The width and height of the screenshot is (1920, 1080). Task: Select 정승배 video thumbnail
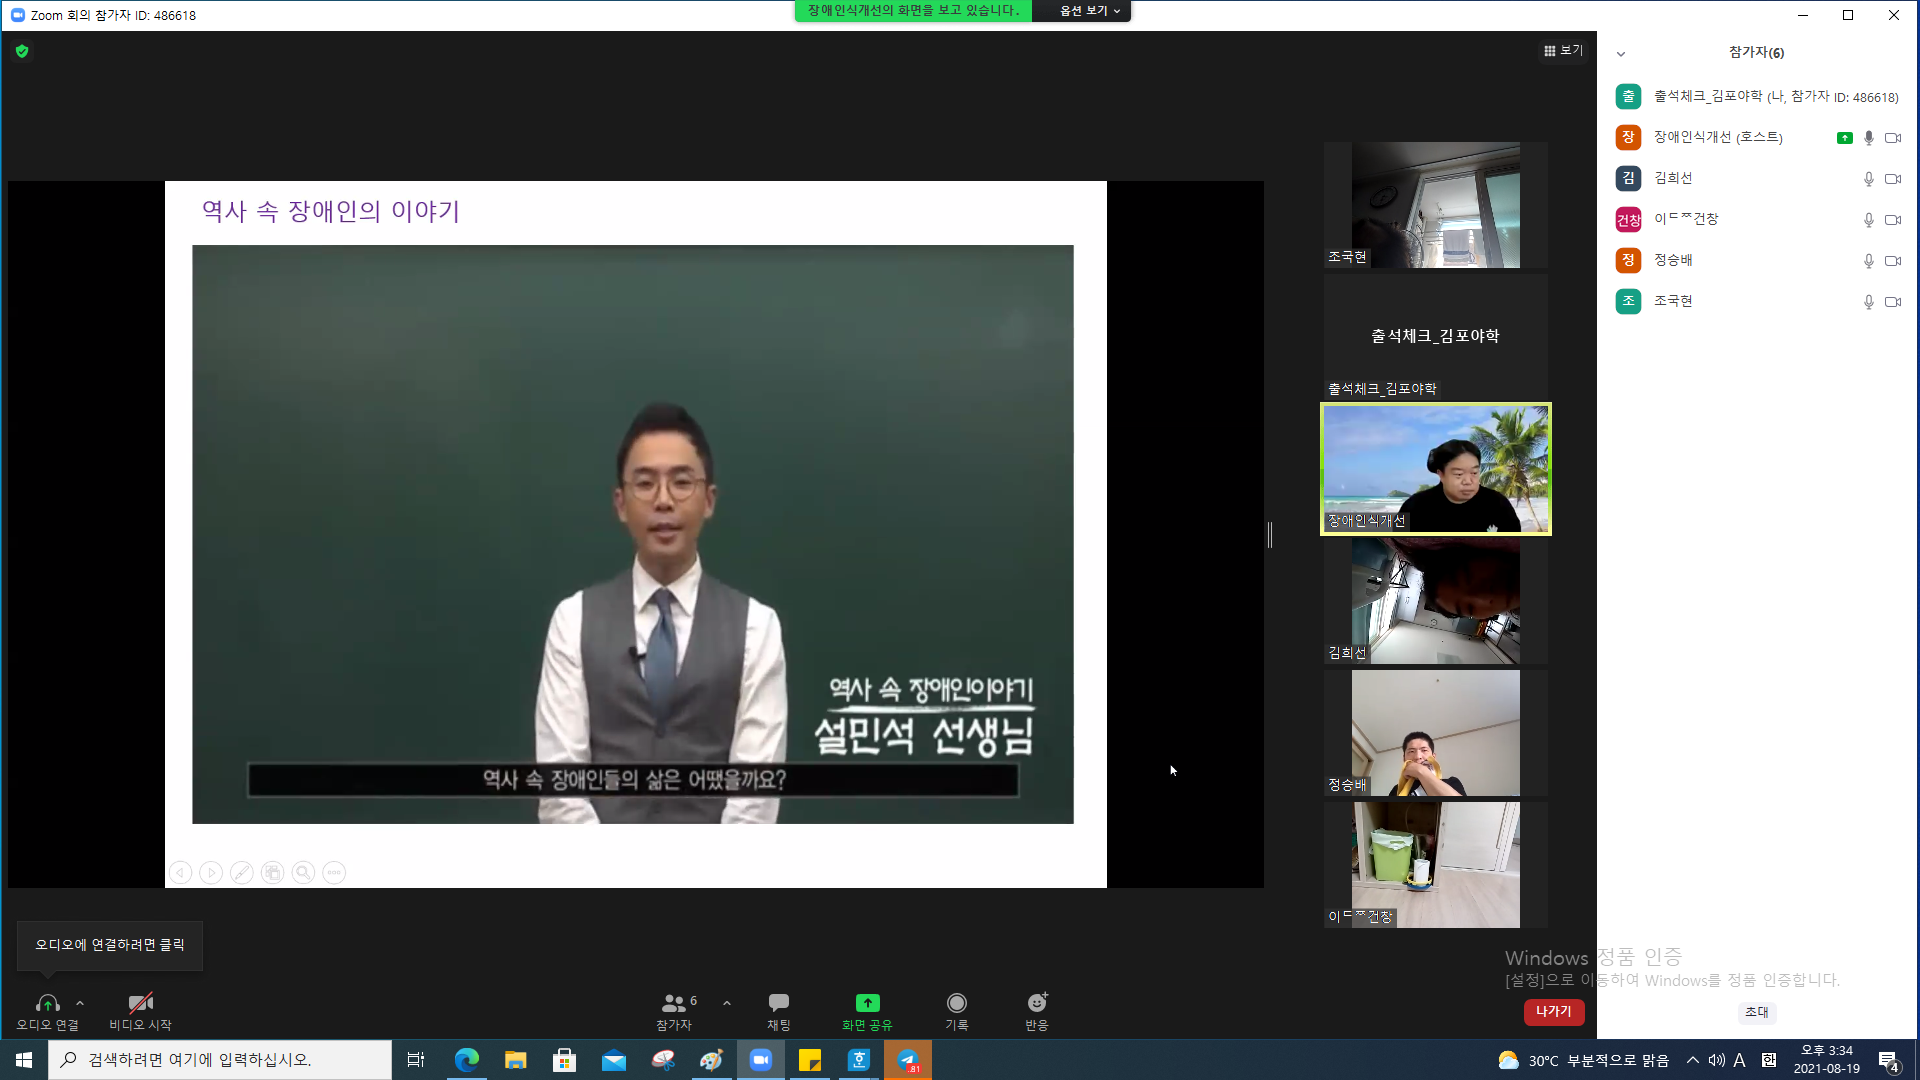1435,733
